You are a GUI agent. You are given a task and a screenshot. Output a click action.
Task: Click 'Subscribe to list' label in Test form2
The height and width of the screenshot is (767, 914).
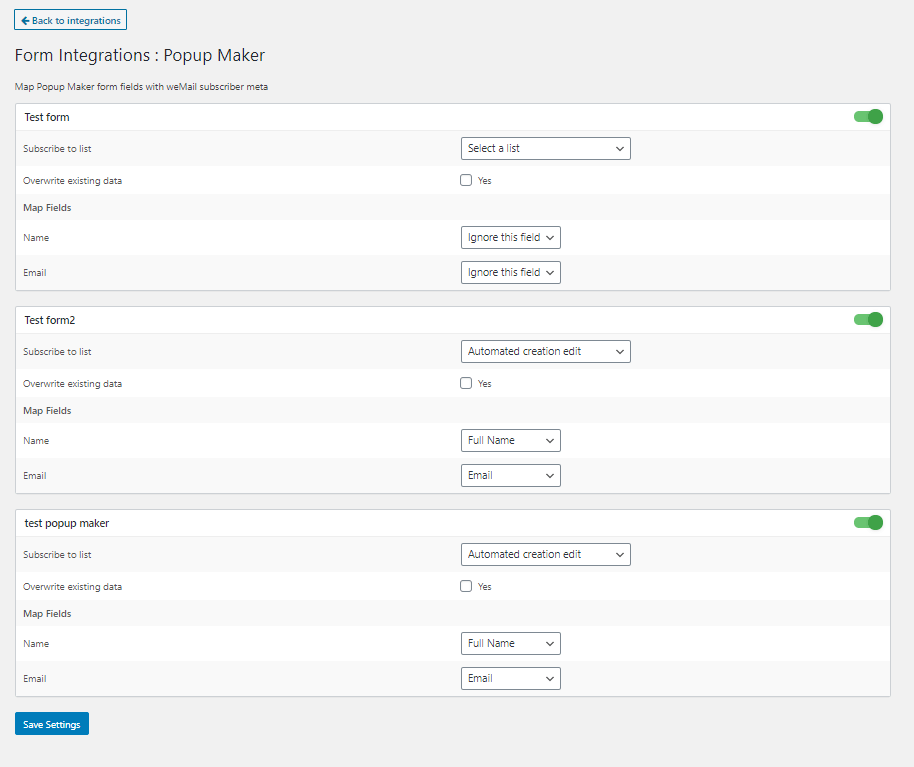57,351
